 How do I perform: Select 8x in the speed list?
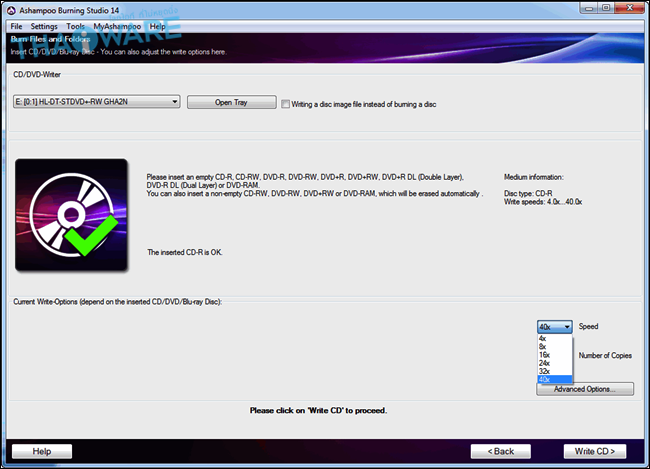[x=555, y=346]
